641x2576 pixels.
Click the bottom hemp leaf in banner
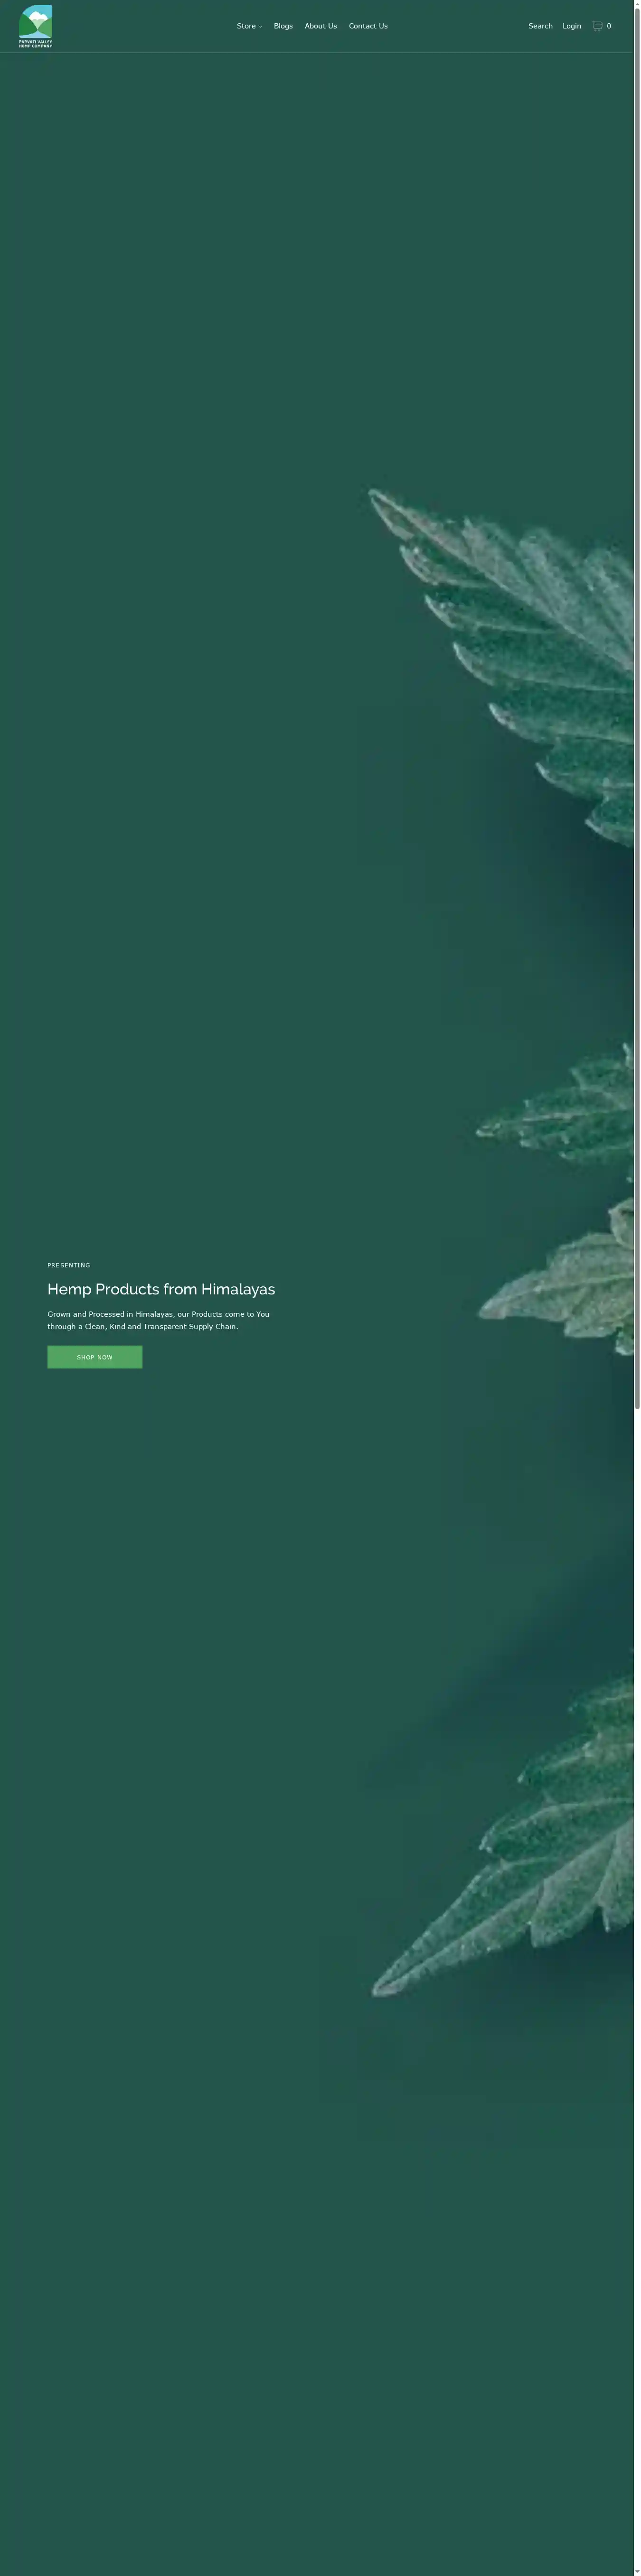[x=530, y=1850]
